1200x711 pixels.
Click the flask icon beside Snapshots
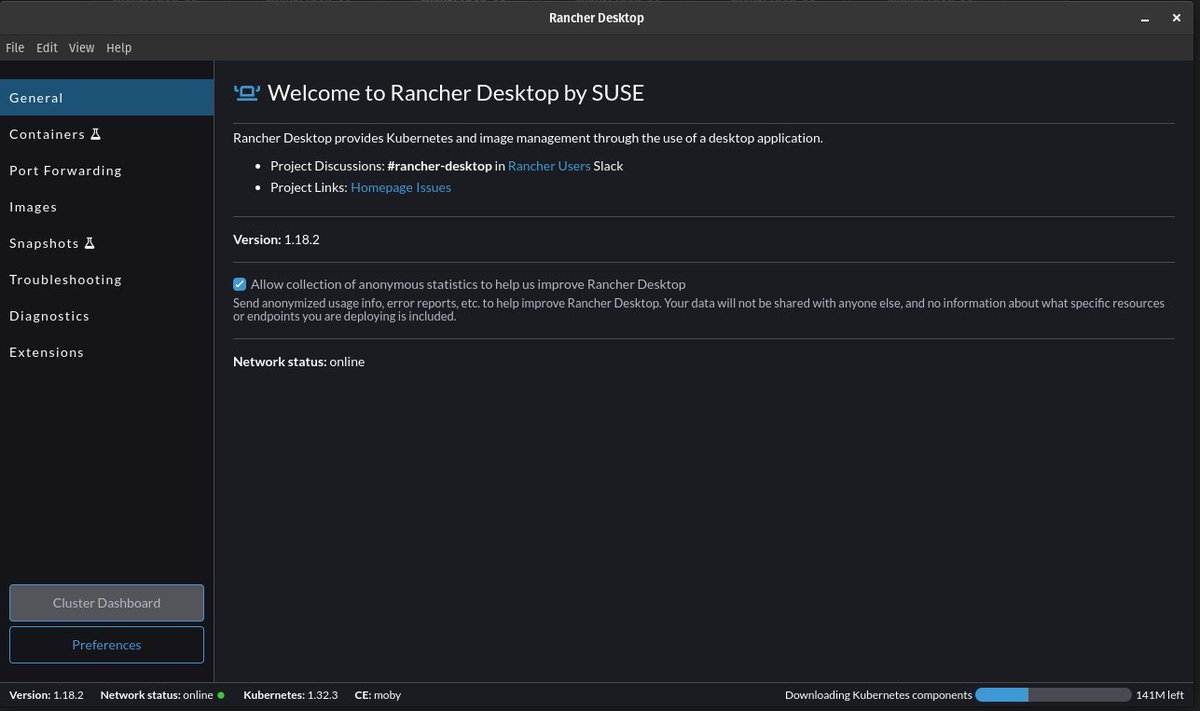click(x=89, y=243)
